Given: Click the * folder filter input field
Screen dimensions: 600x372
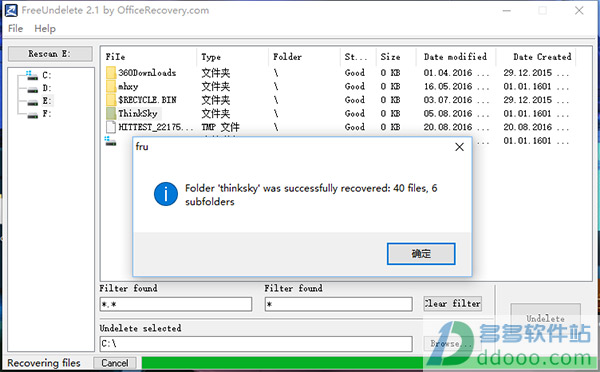Looking at the screenshot, I should pyautogui.click(x=338, y=304).
